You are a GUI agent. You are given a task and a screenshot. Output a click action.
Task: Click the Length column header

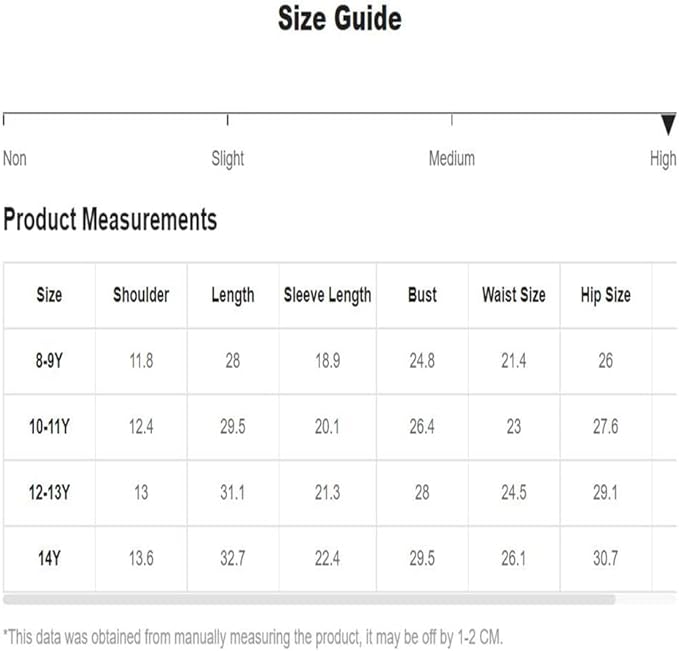click(233, 296)
